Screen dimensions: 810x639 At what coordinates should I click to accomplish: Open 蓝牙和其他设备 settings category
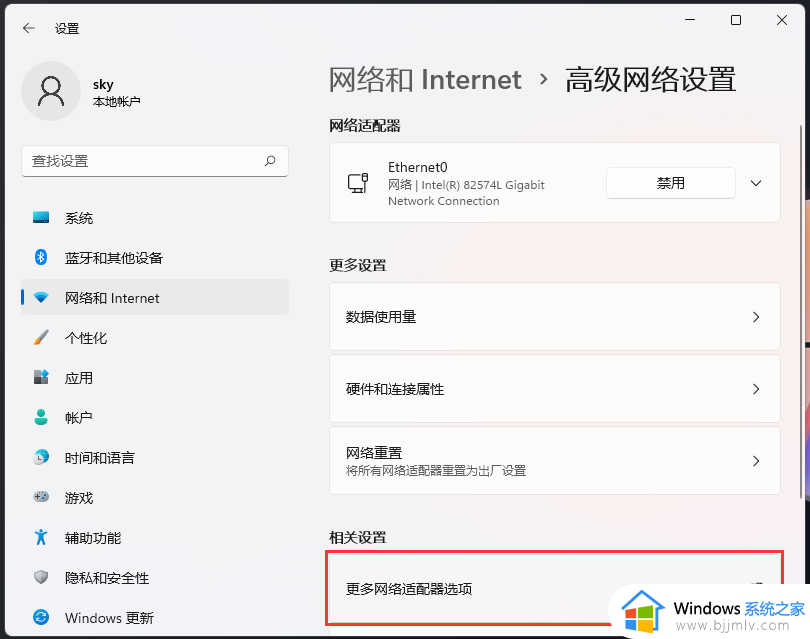(154, 258)
